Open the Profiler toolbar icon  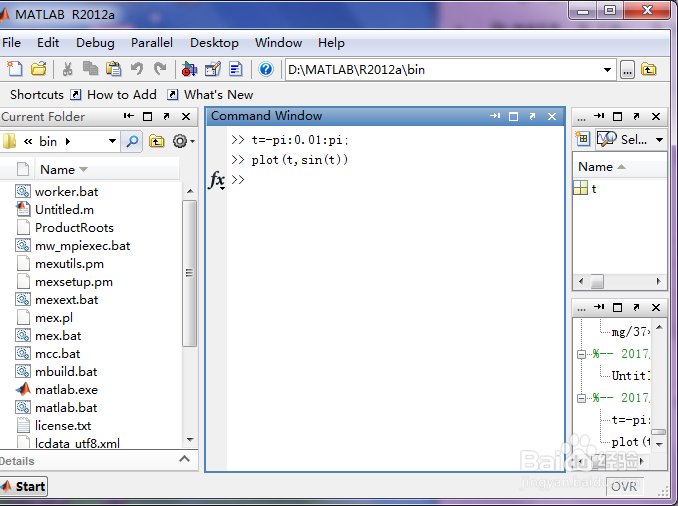[x=236, y=69]
